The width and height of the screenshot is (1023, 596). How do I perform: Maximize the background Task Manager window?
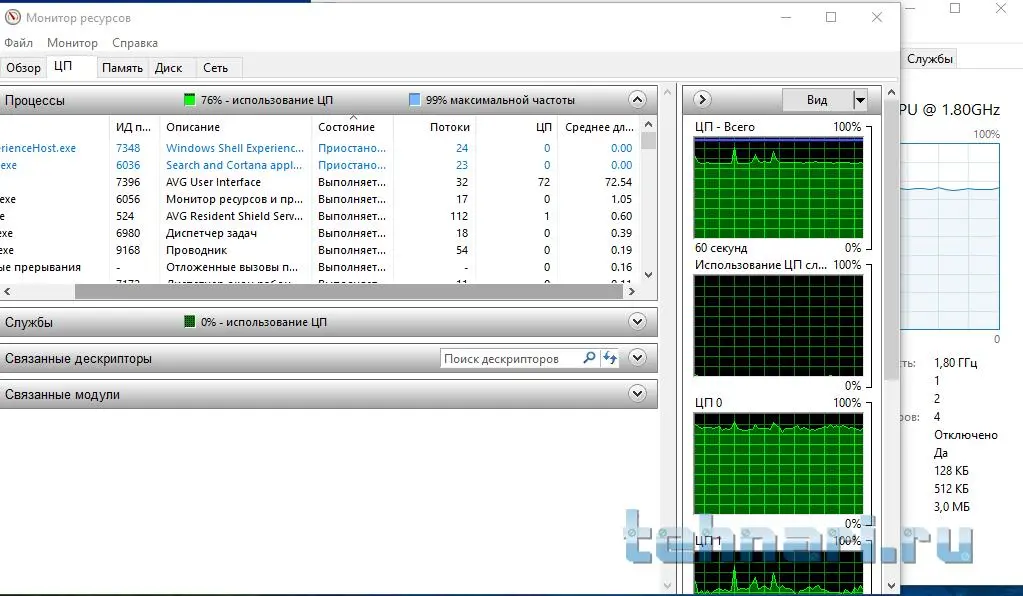click(x=955, y=8)
